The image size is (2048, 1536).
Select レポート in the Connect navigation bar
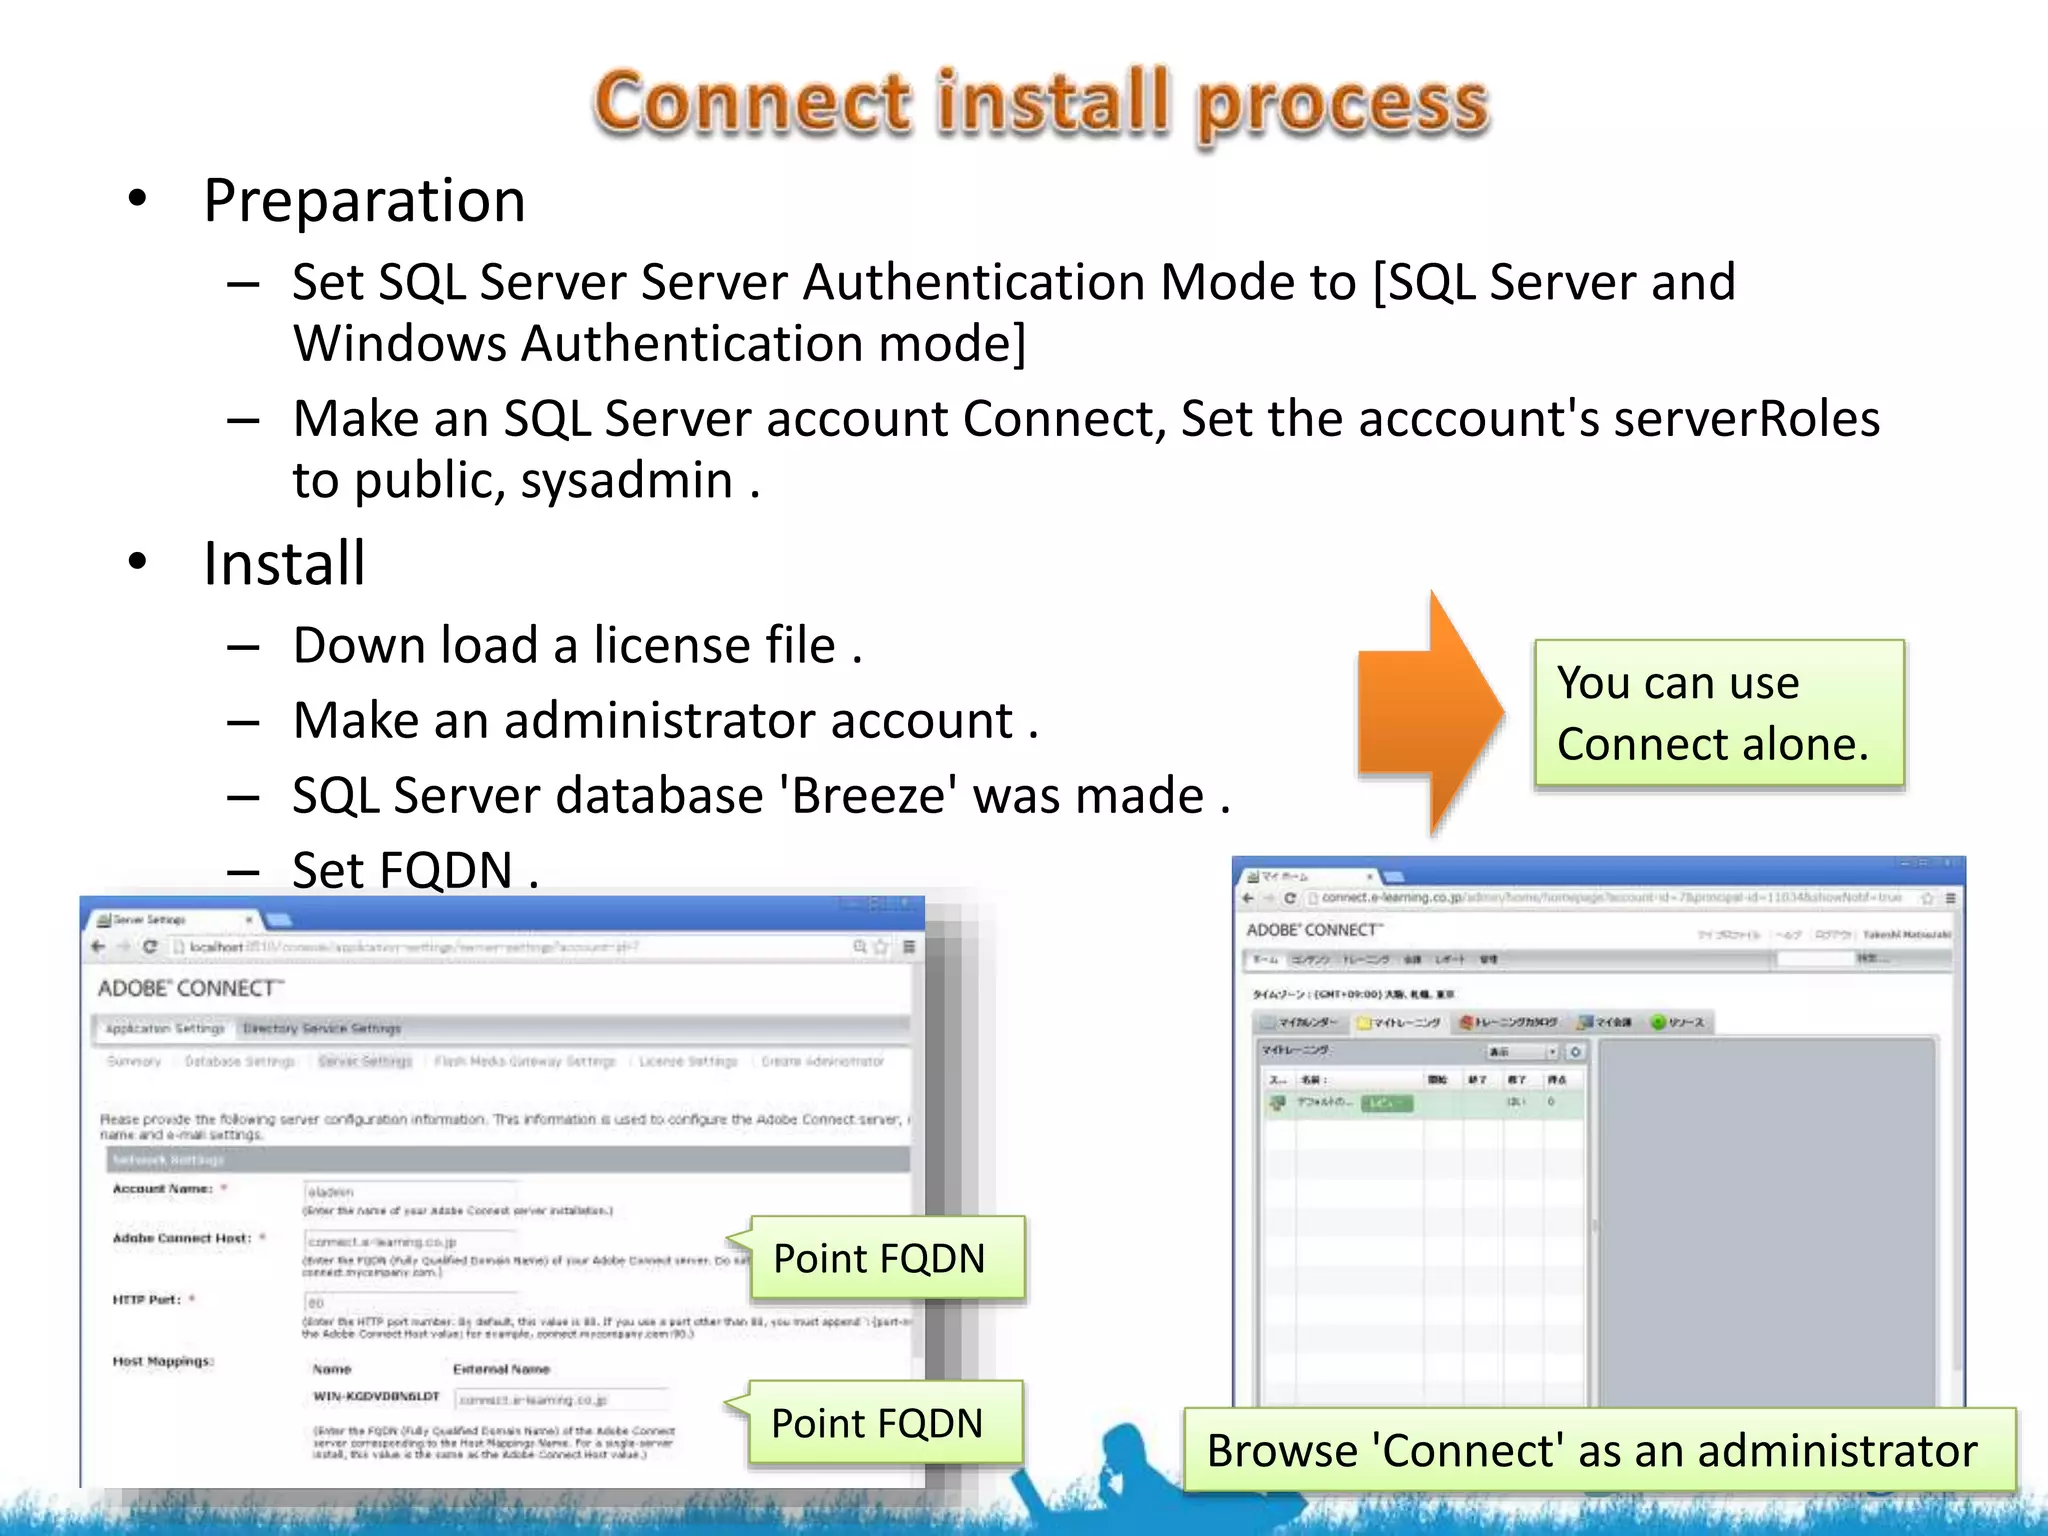(1450, 960)
